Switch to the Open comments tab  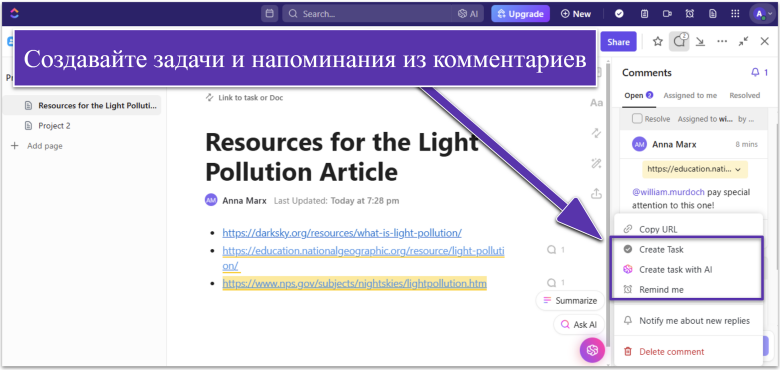click(639, 95)
